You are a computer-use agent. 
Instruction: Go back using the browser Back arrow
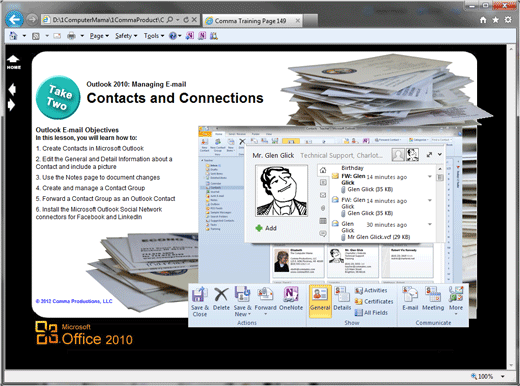tap(14, 19)
